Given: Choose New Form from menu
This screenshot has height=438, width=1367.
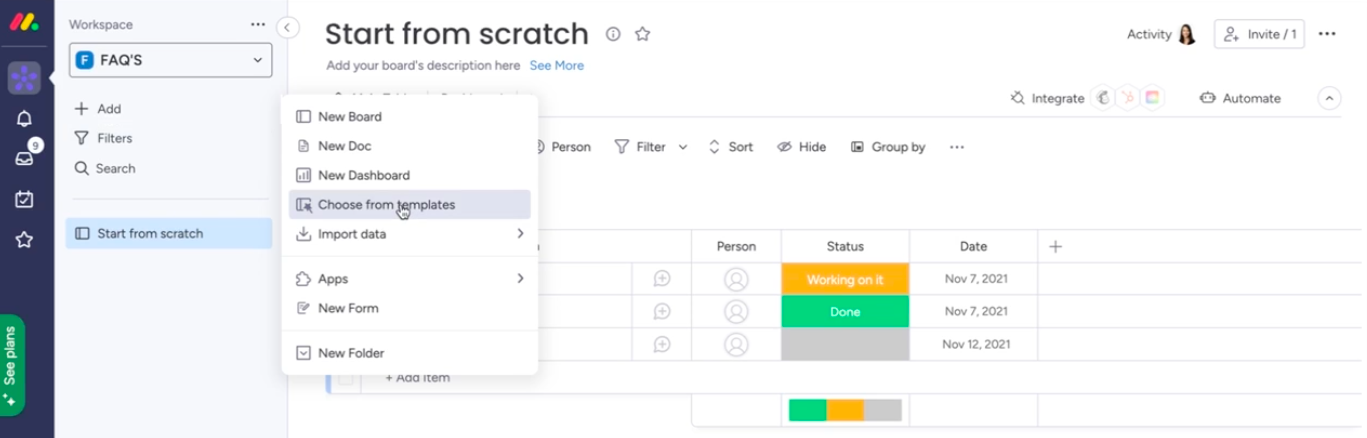Looking at the screenshot, I should [x=409, y=308].
